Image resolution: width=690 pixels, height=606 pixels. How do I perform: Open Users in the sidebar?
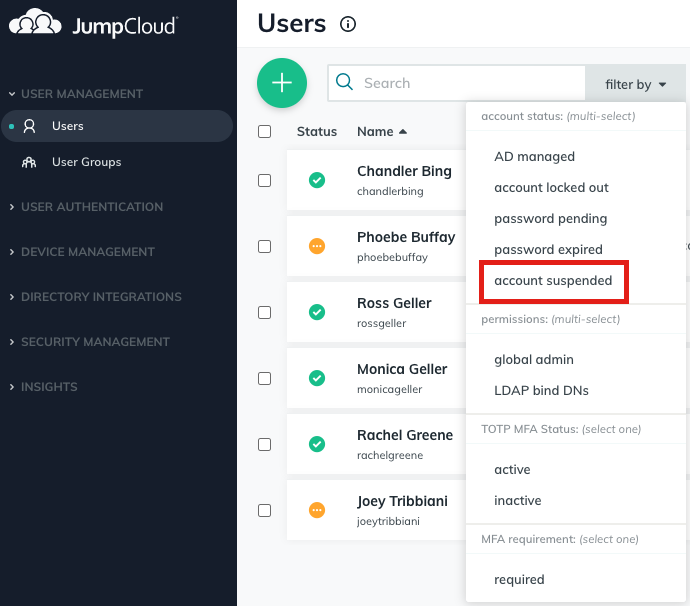click(68, 126)
